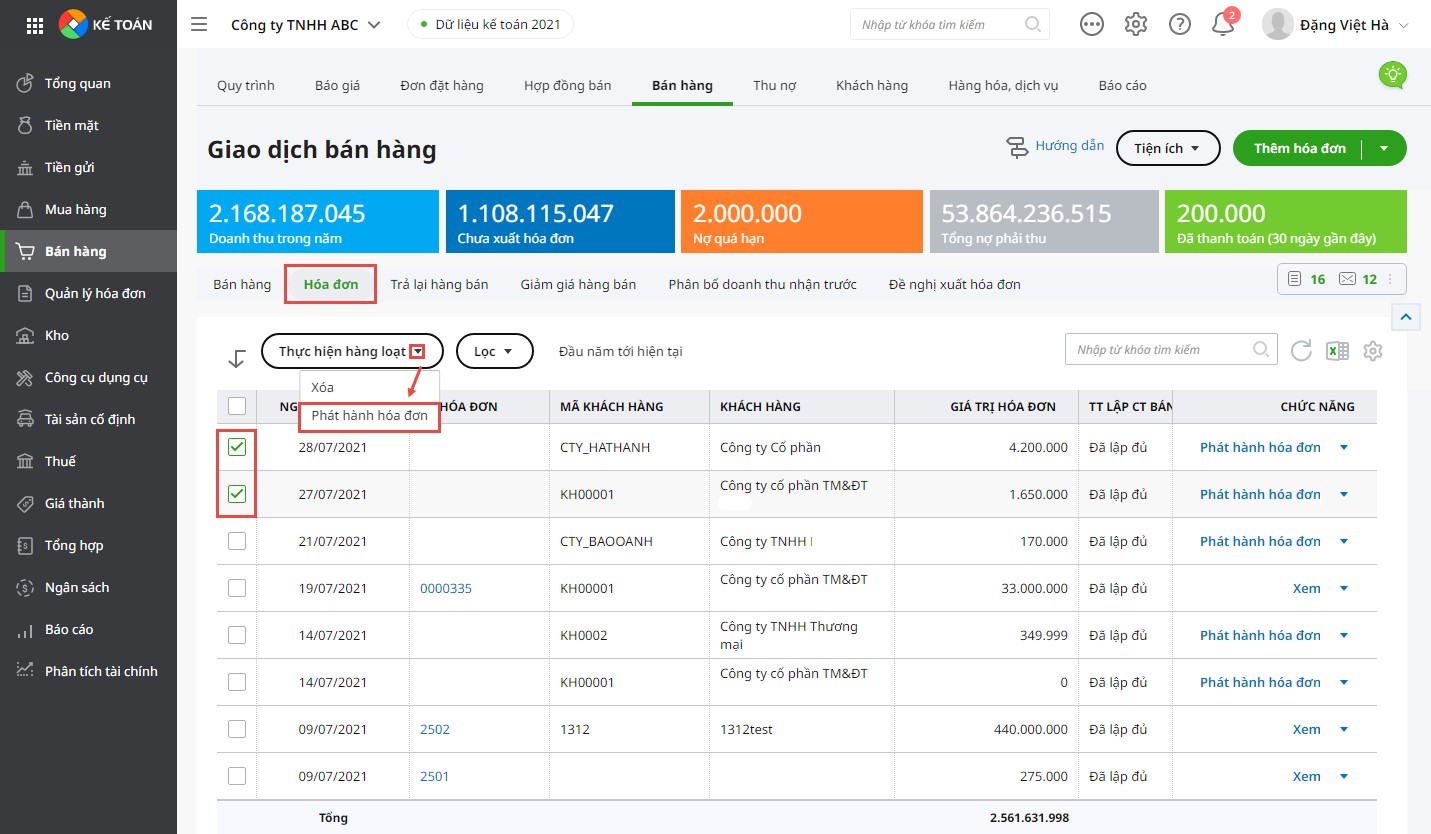Open the Khách hàng tab
The height and width of the screenshot is (834, 1431).
pos(872,85)
